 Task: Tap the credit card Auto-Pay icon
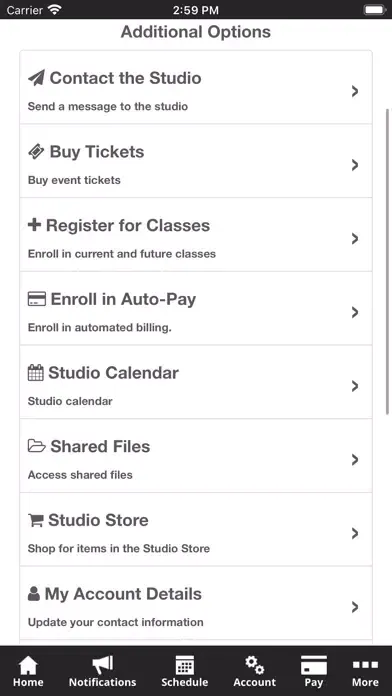[36, 299]
